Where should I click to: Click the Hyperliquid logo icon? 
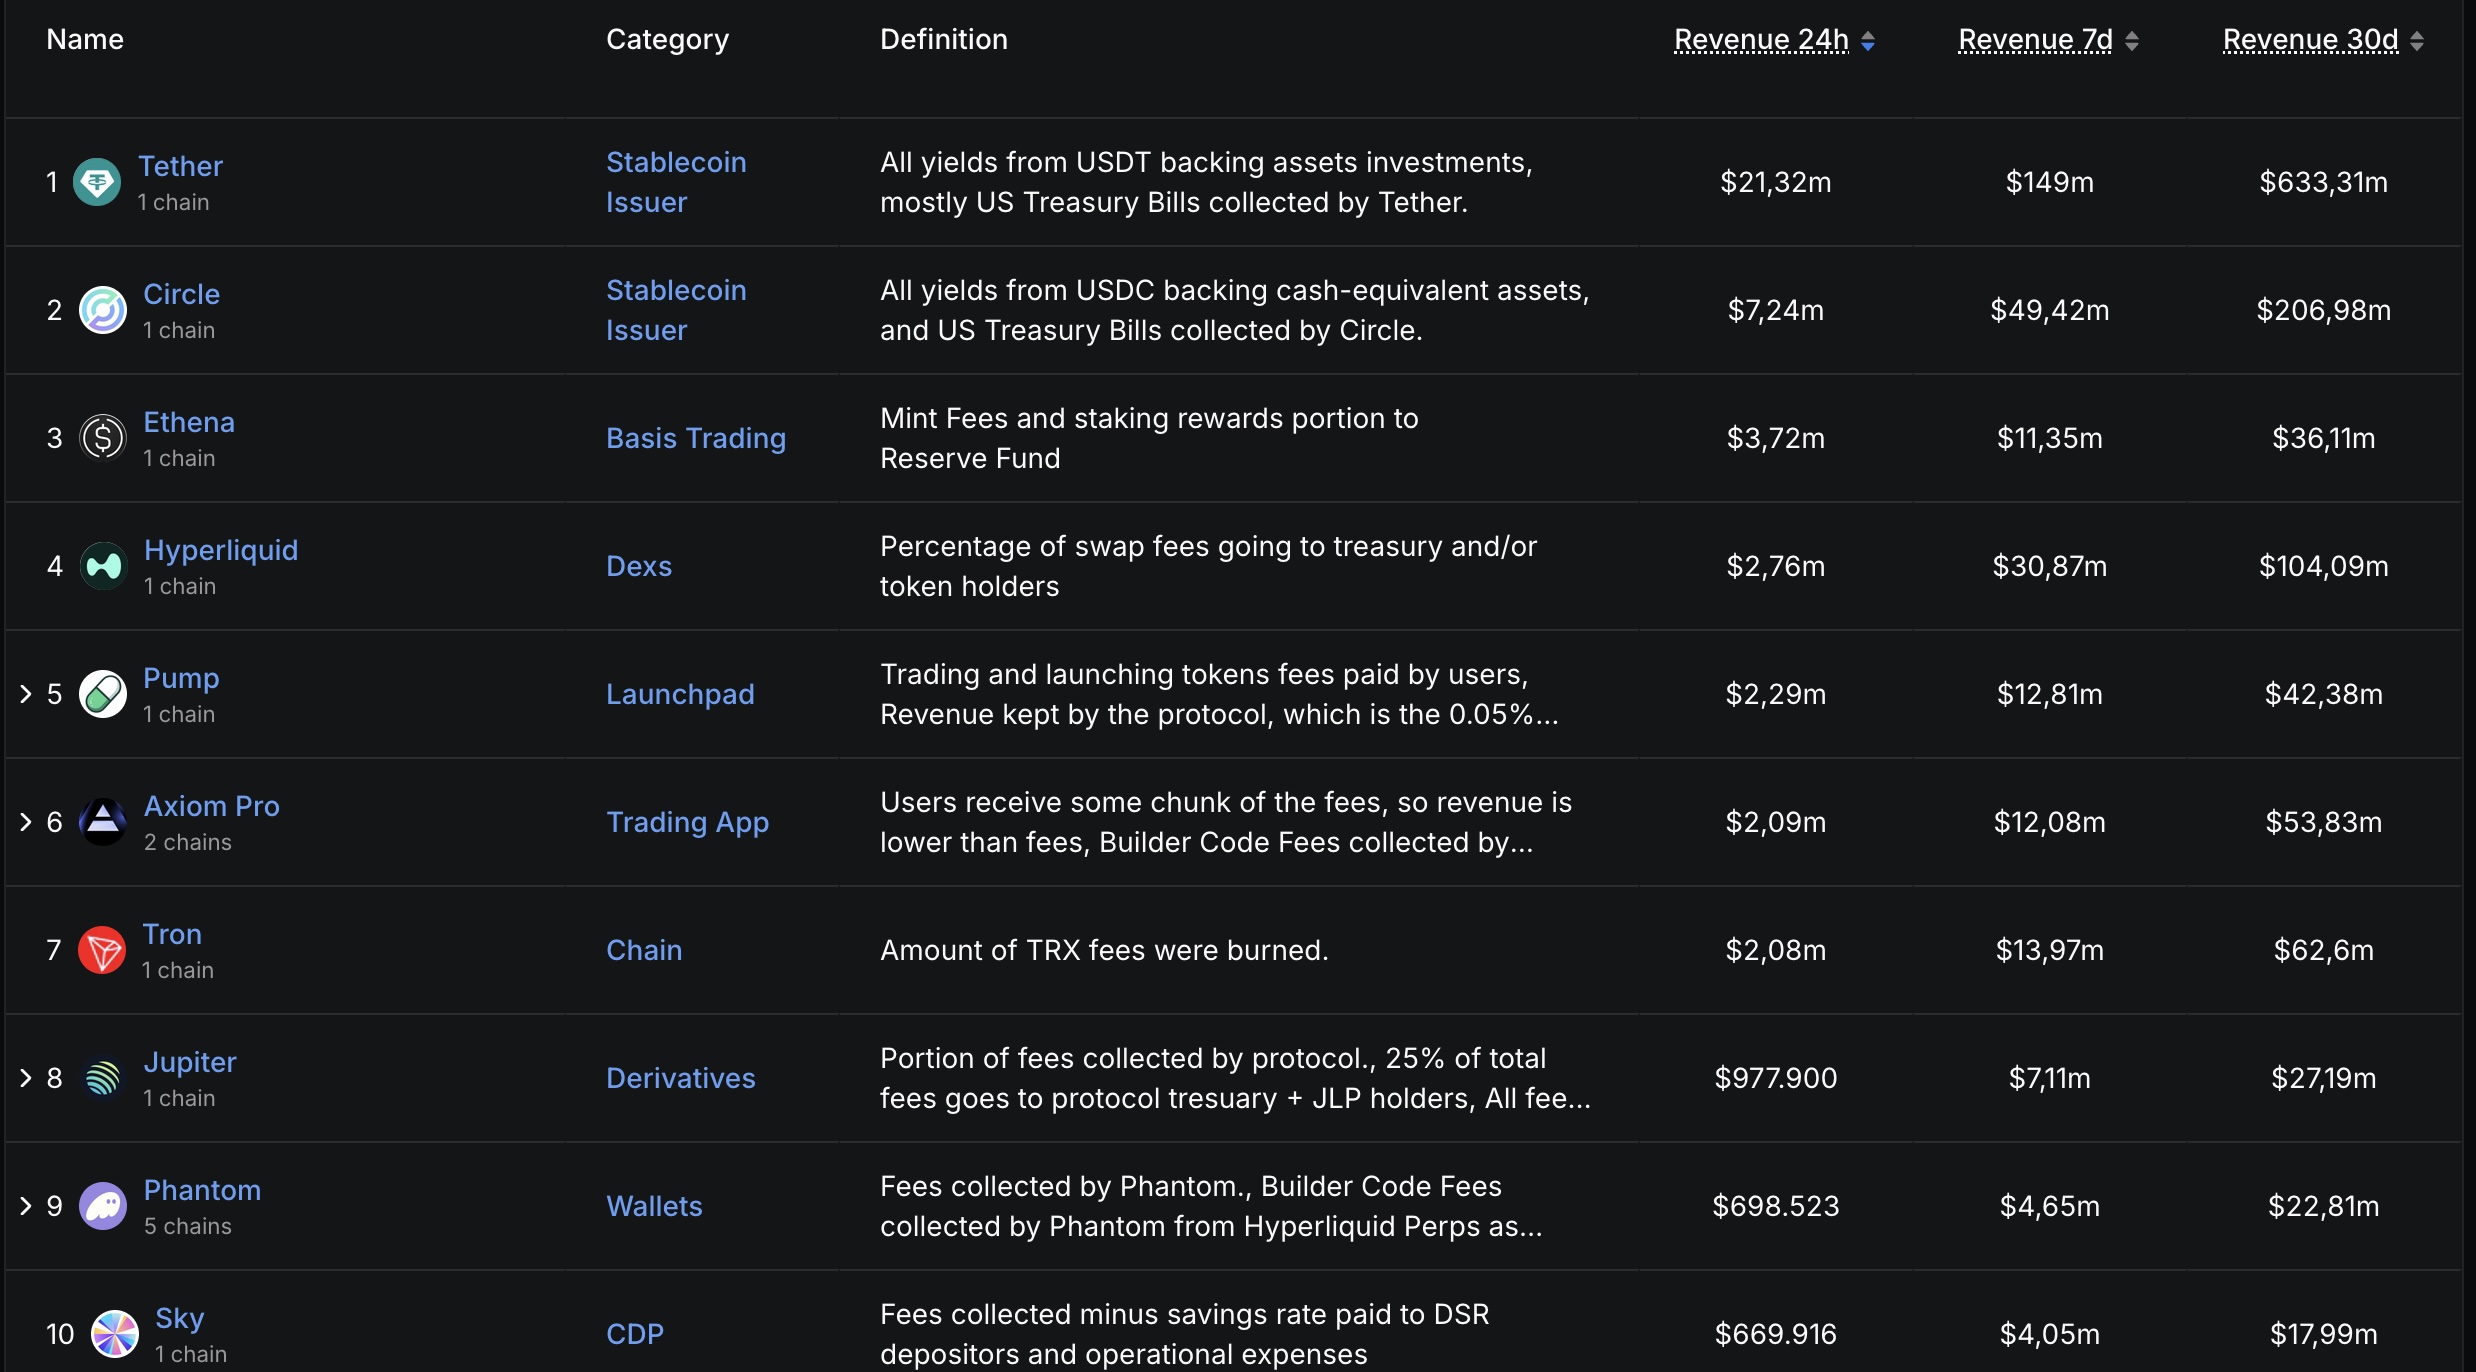coord(103,566)
